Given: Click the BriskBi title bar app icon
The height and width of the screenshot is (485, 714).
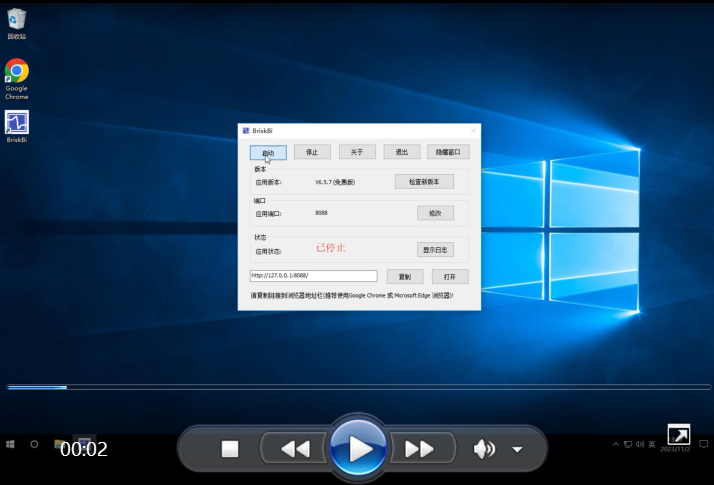Looking at the screenshot, I should [246, 131].
